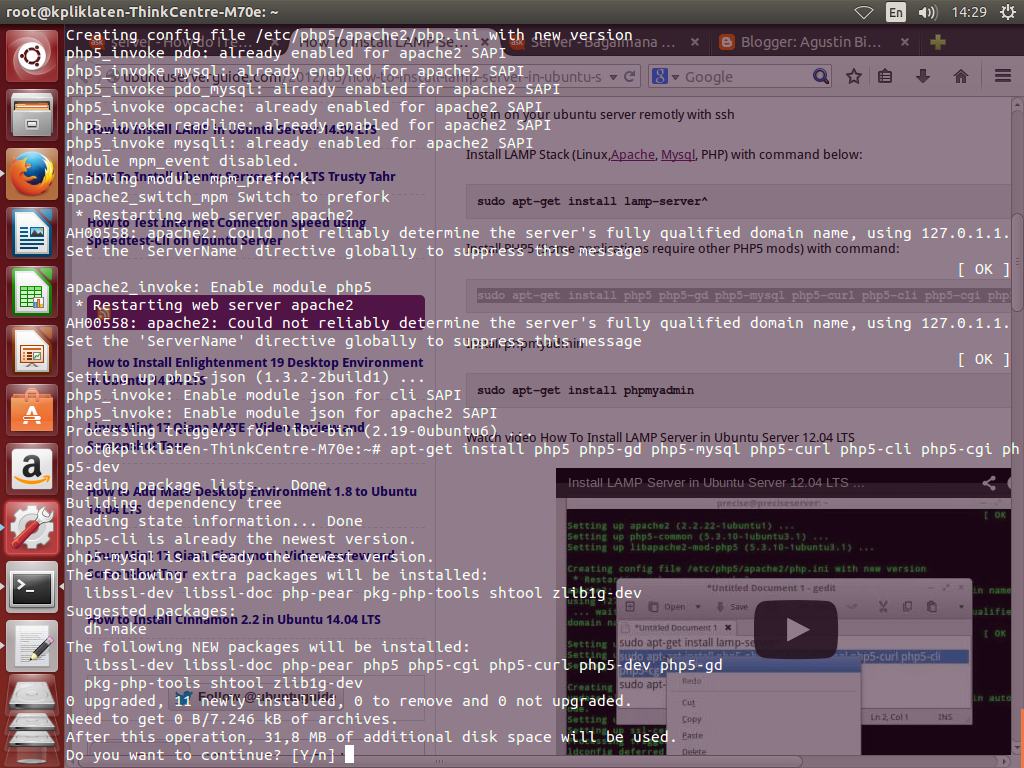Open the Firefox hamburger menu
This screenshot has width=1024, height=768.
(x=1003, y=76)
